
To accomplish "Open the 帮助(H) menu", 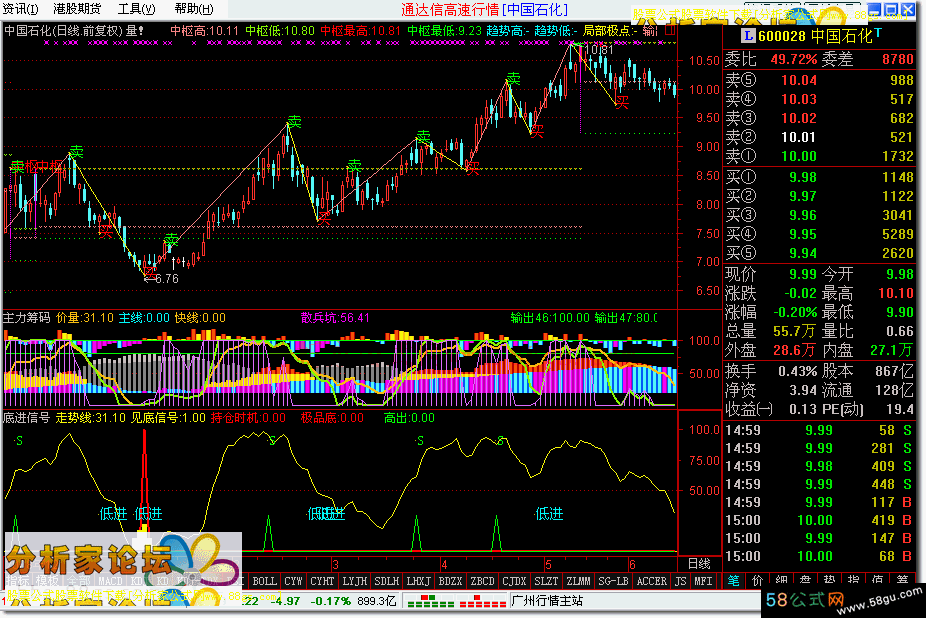I will (x=194, y=9).
